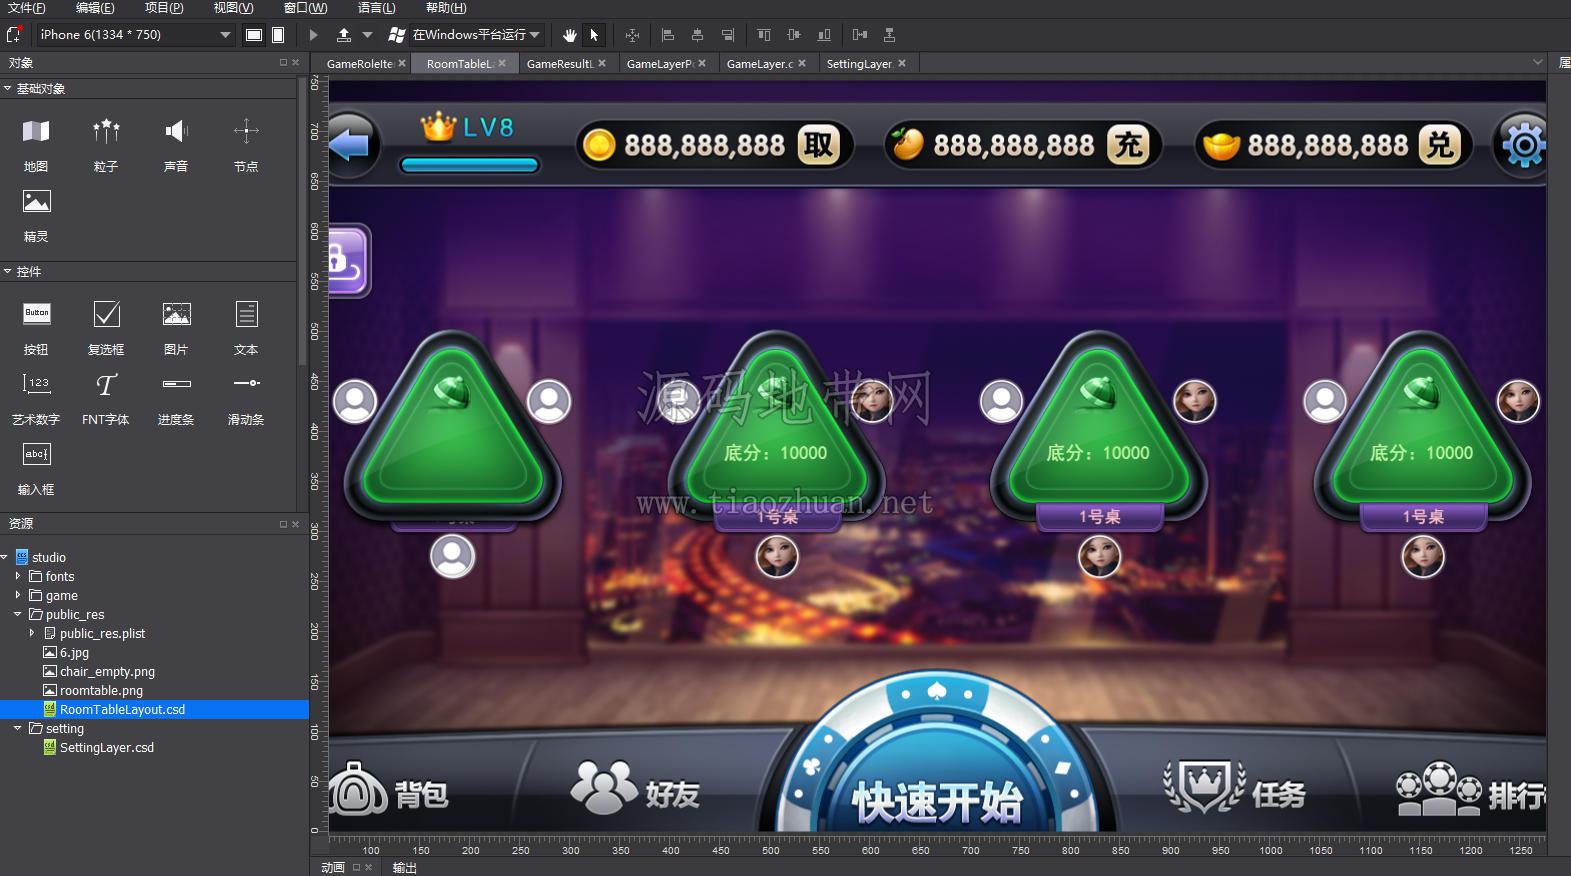Click the anchor move tool icon
This screenshot has height=876, width=1571.
(x=632, y=35)
